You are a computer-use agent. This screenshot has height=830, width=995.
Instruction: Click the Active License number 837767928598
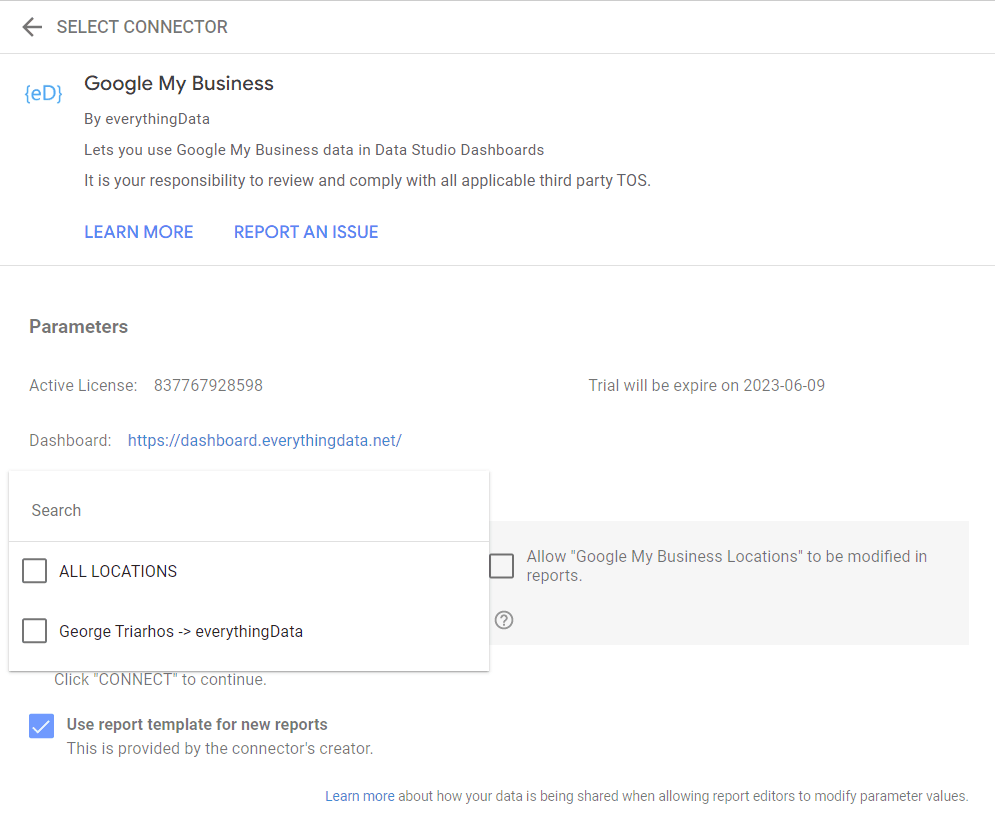pyautogui.click(x=208, y=385)
